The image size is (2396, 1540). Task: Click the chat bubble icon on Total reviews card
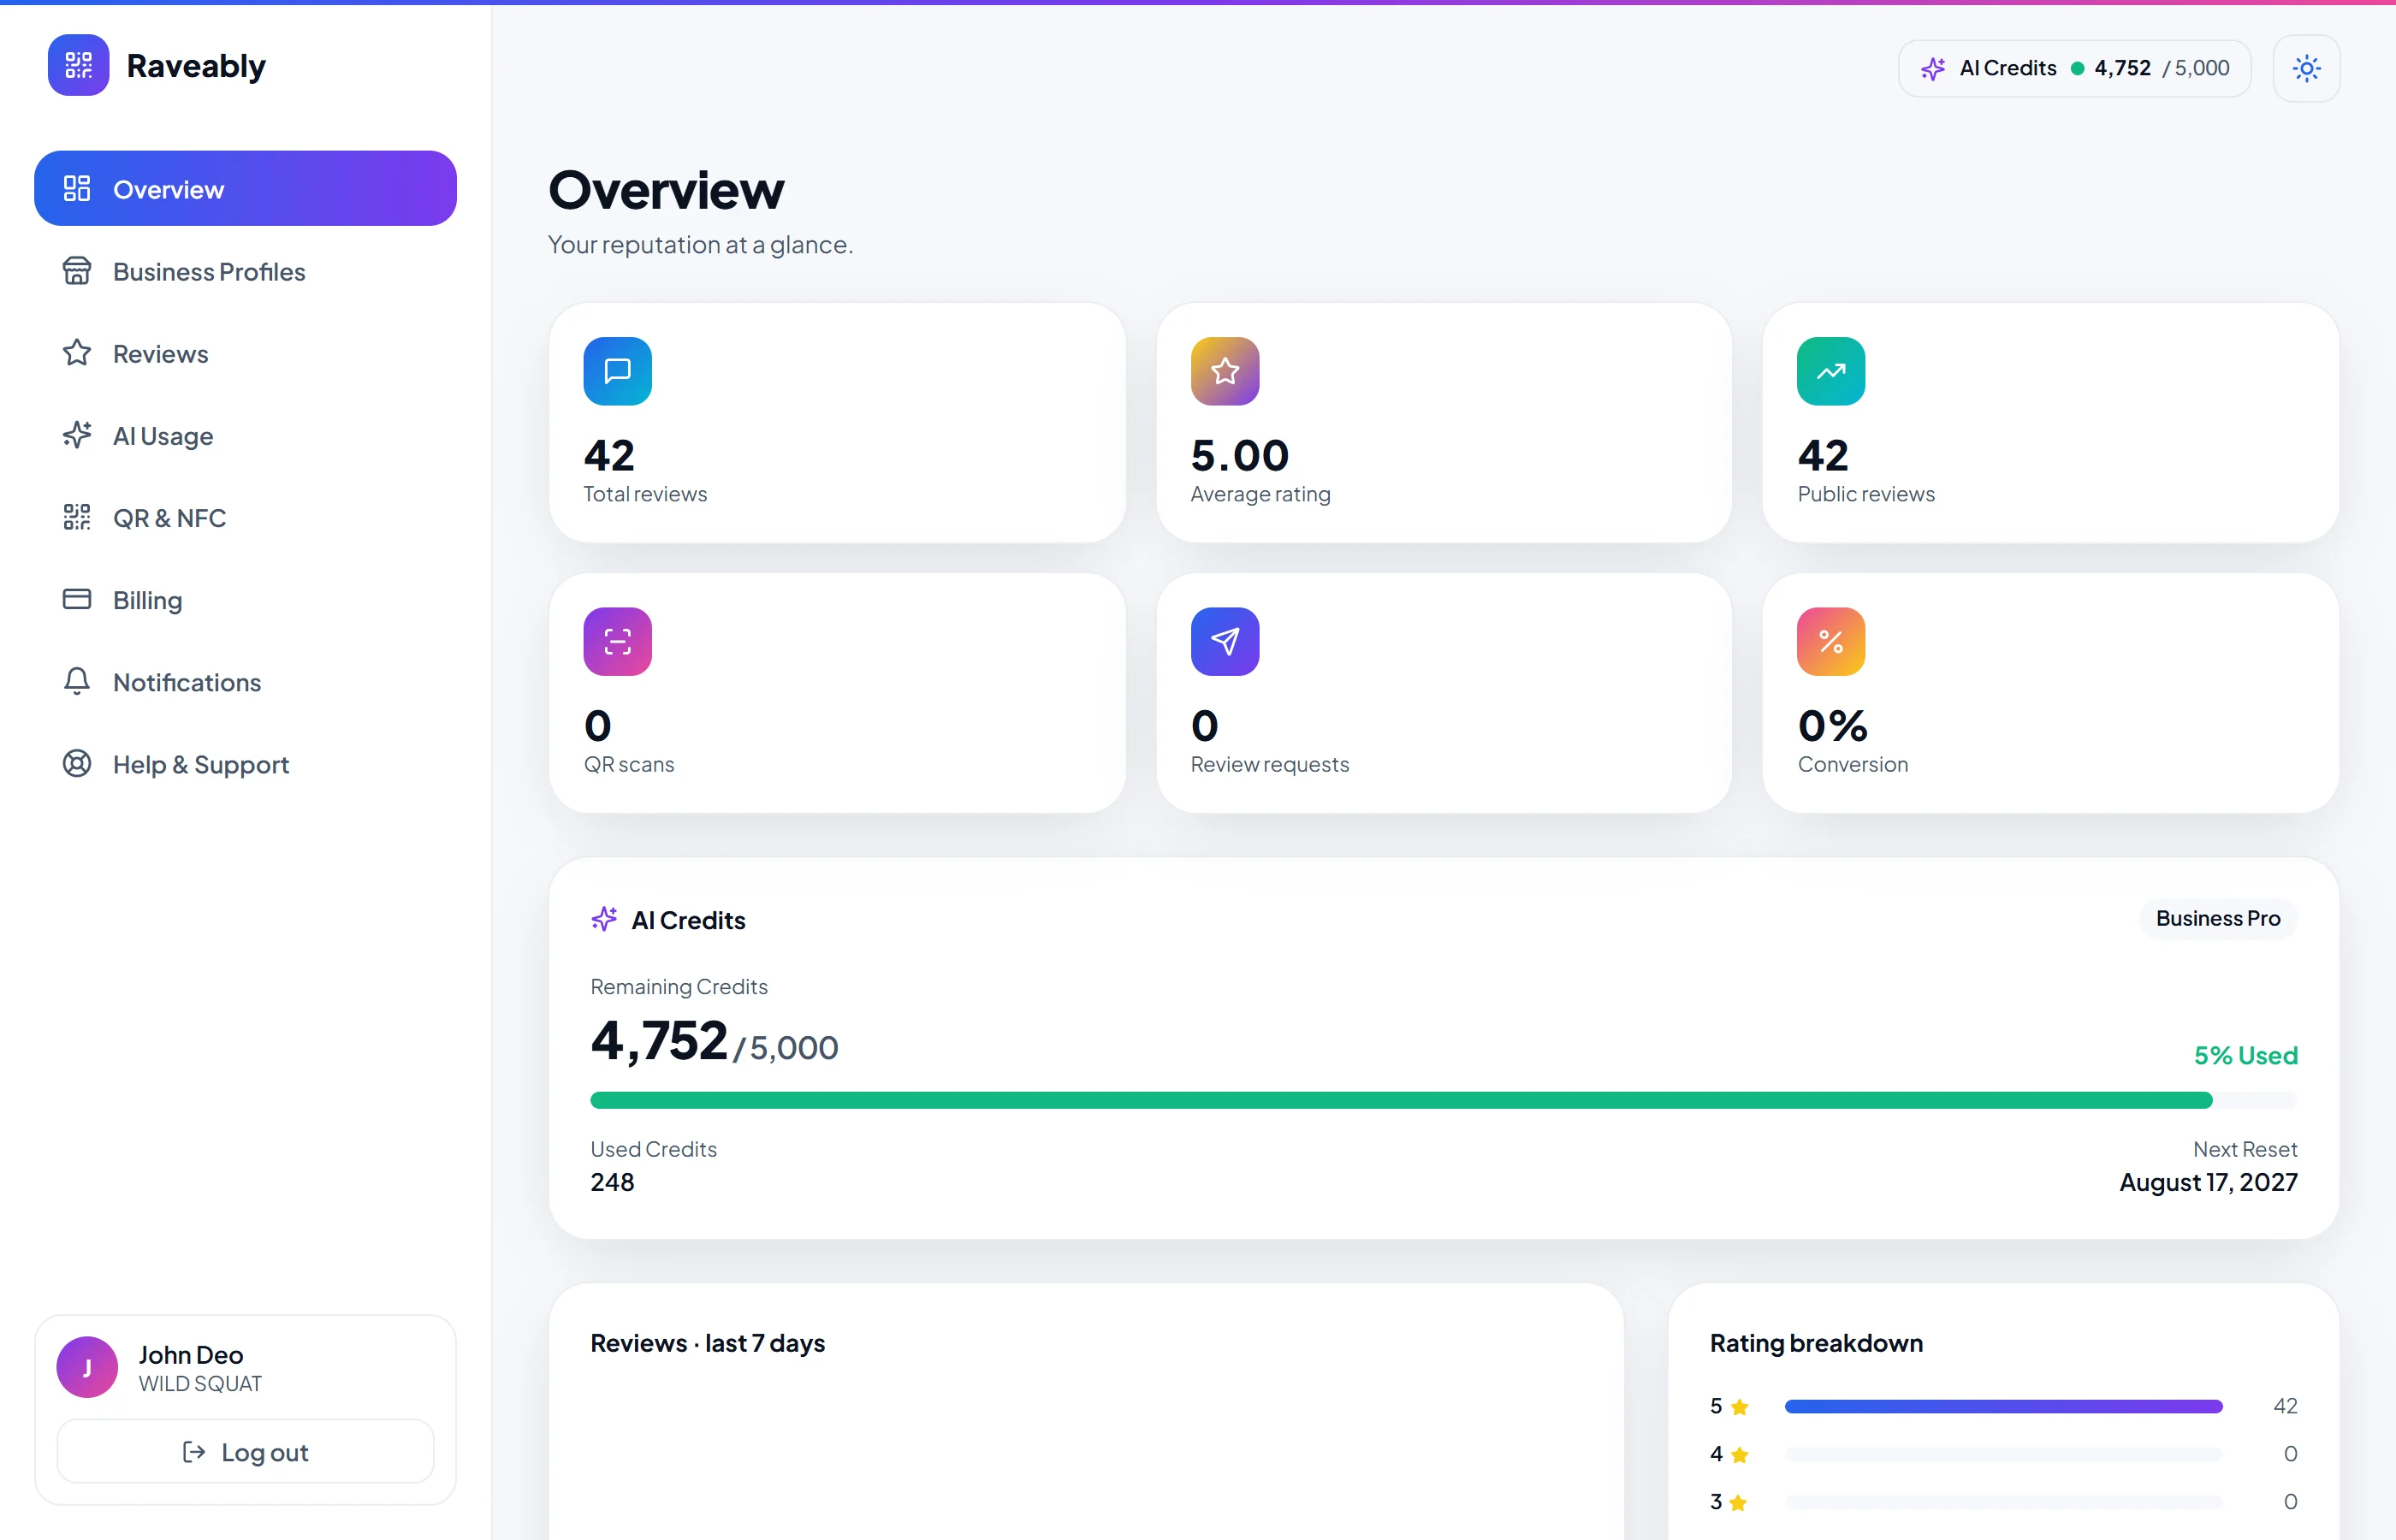pos(617,371)
